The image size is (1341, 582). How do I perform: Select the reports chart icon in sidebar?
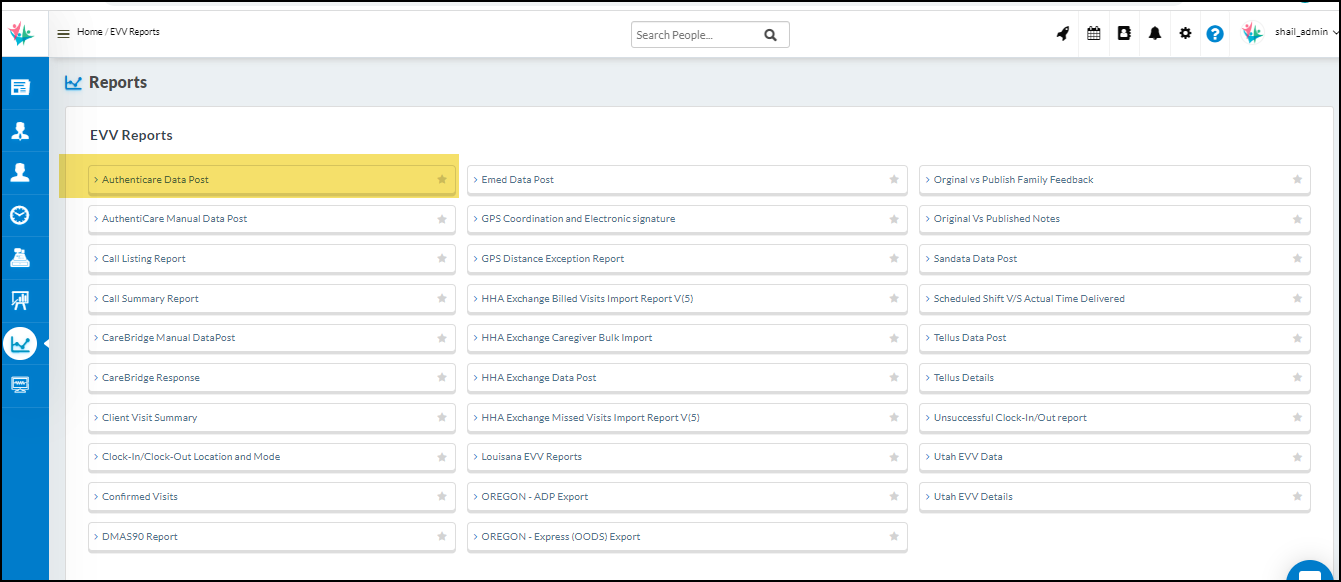tap(20, 344)
